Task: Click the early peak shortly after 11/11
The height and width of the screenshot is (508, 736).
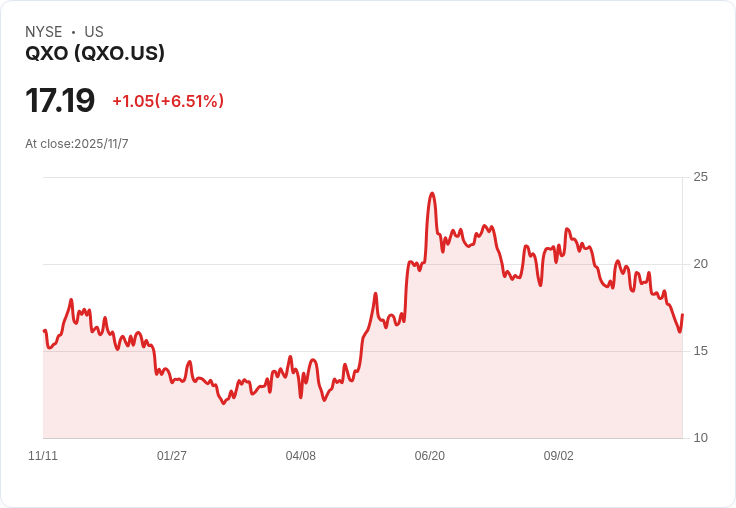Action: [71, 300]
